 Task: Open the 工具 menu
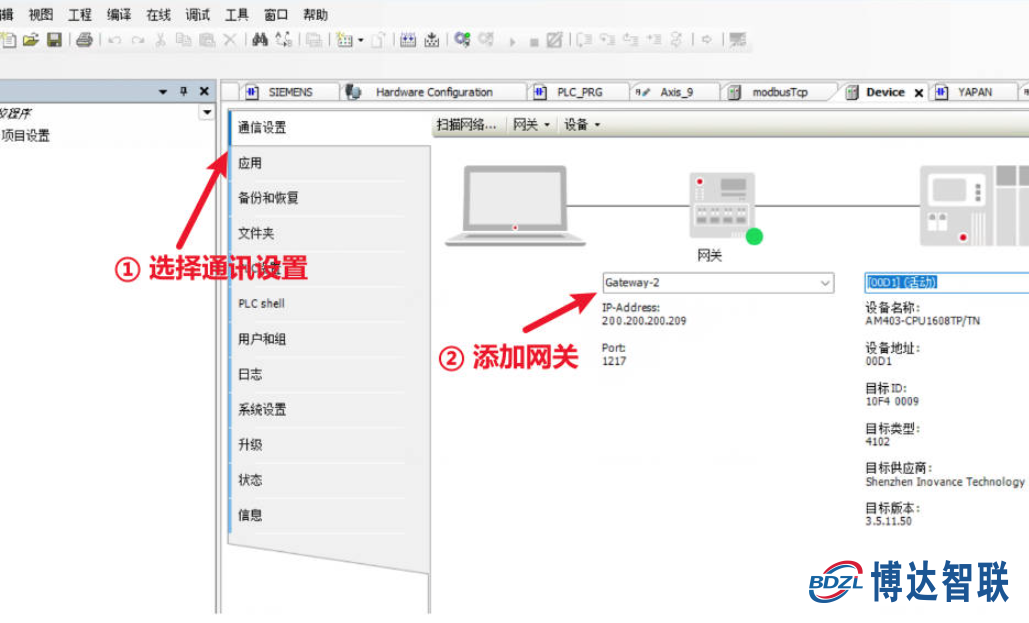[237, 14]
